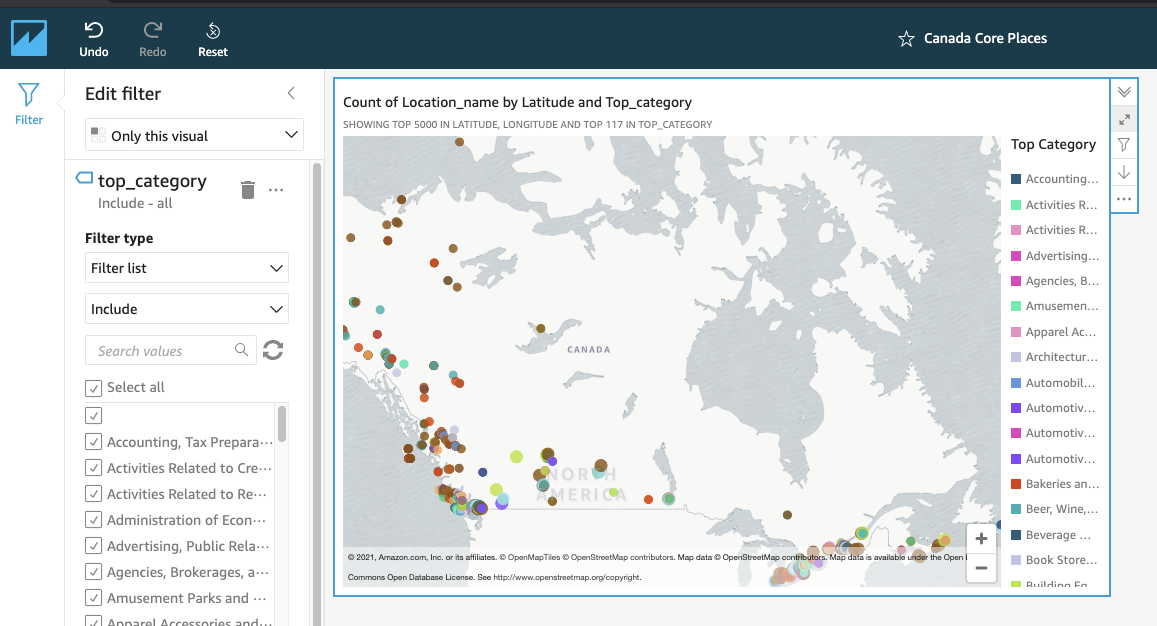Click the filter values list scrollbar
The image size is (1157, 626).
(282, 424)
